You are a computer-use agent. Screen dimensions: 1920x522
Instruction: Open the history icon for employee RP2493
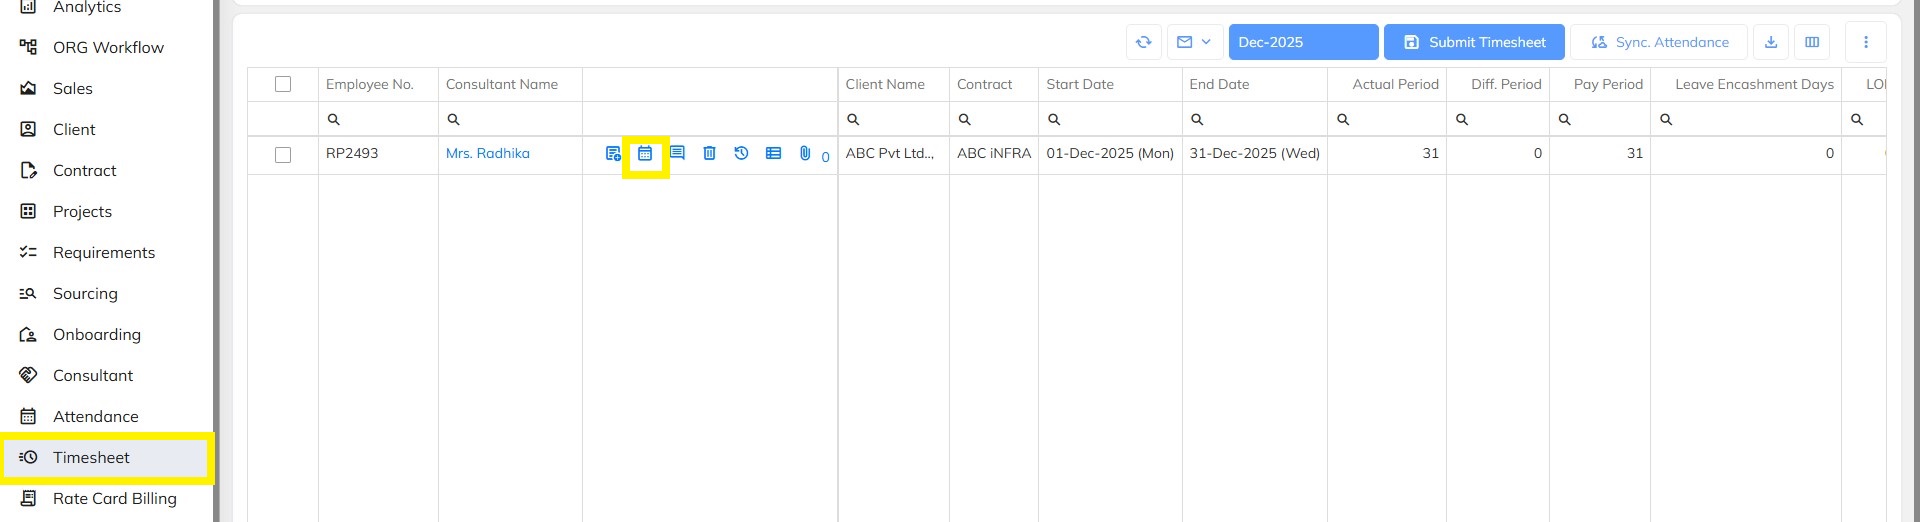(741, 153)
